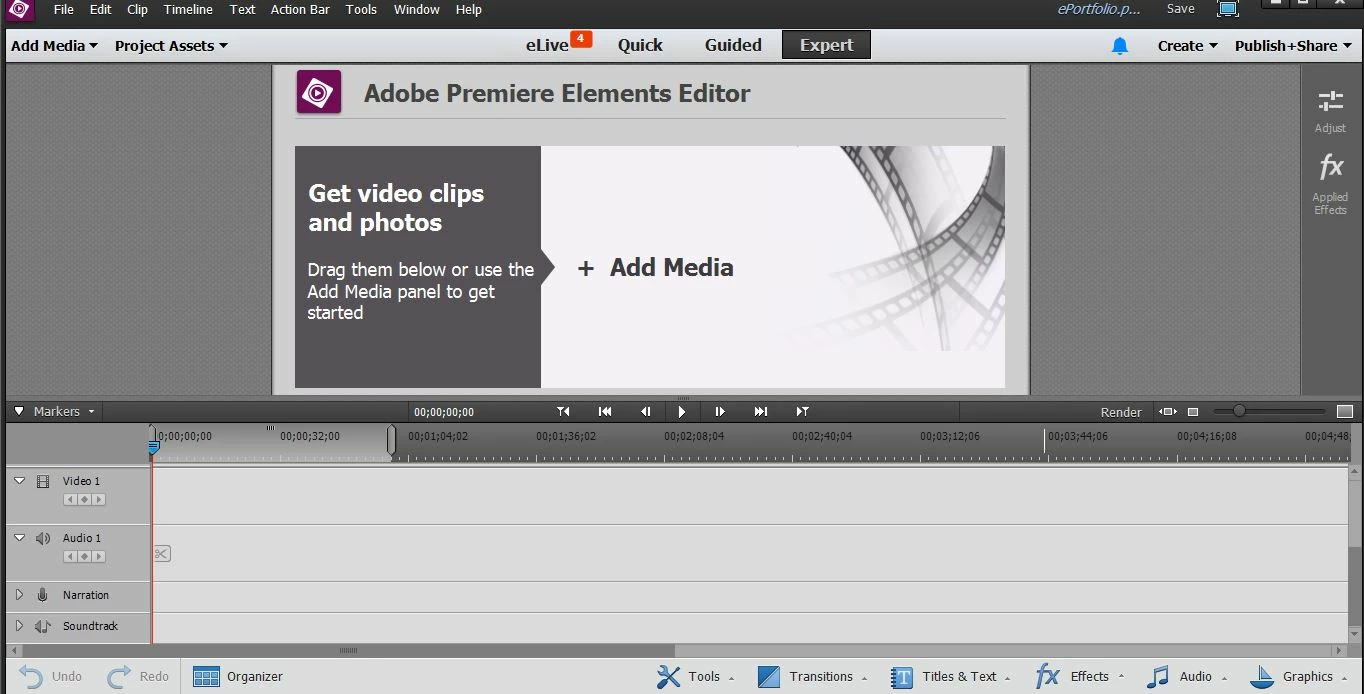Expand the Project Assets dropdown
Screen dimensions: 1364x694
(171, 46)
